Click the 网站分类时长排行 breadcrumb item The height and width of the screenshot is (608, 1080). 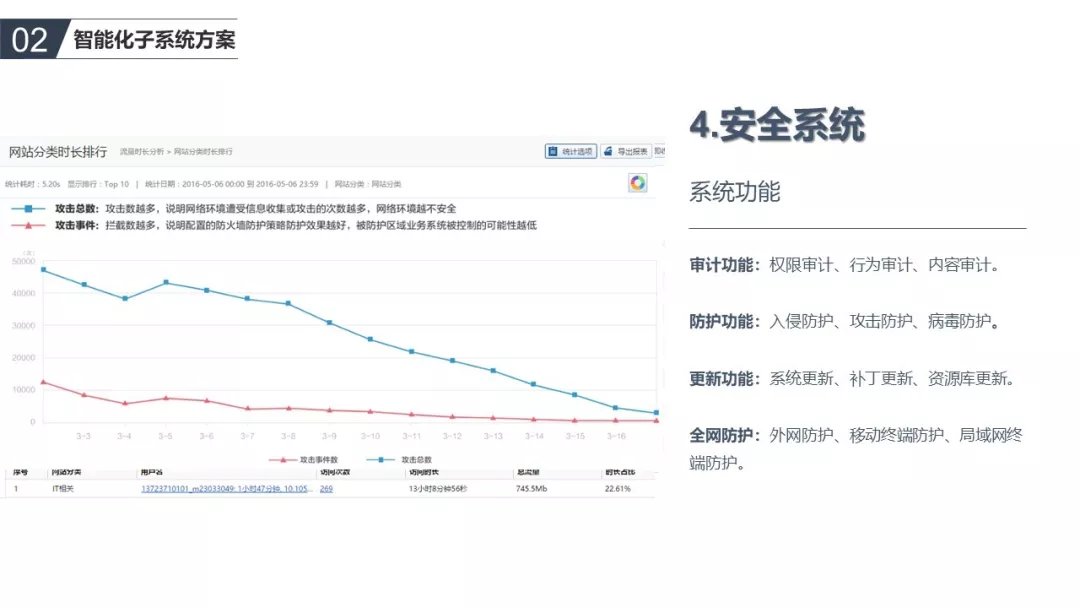tap(204, 152)
